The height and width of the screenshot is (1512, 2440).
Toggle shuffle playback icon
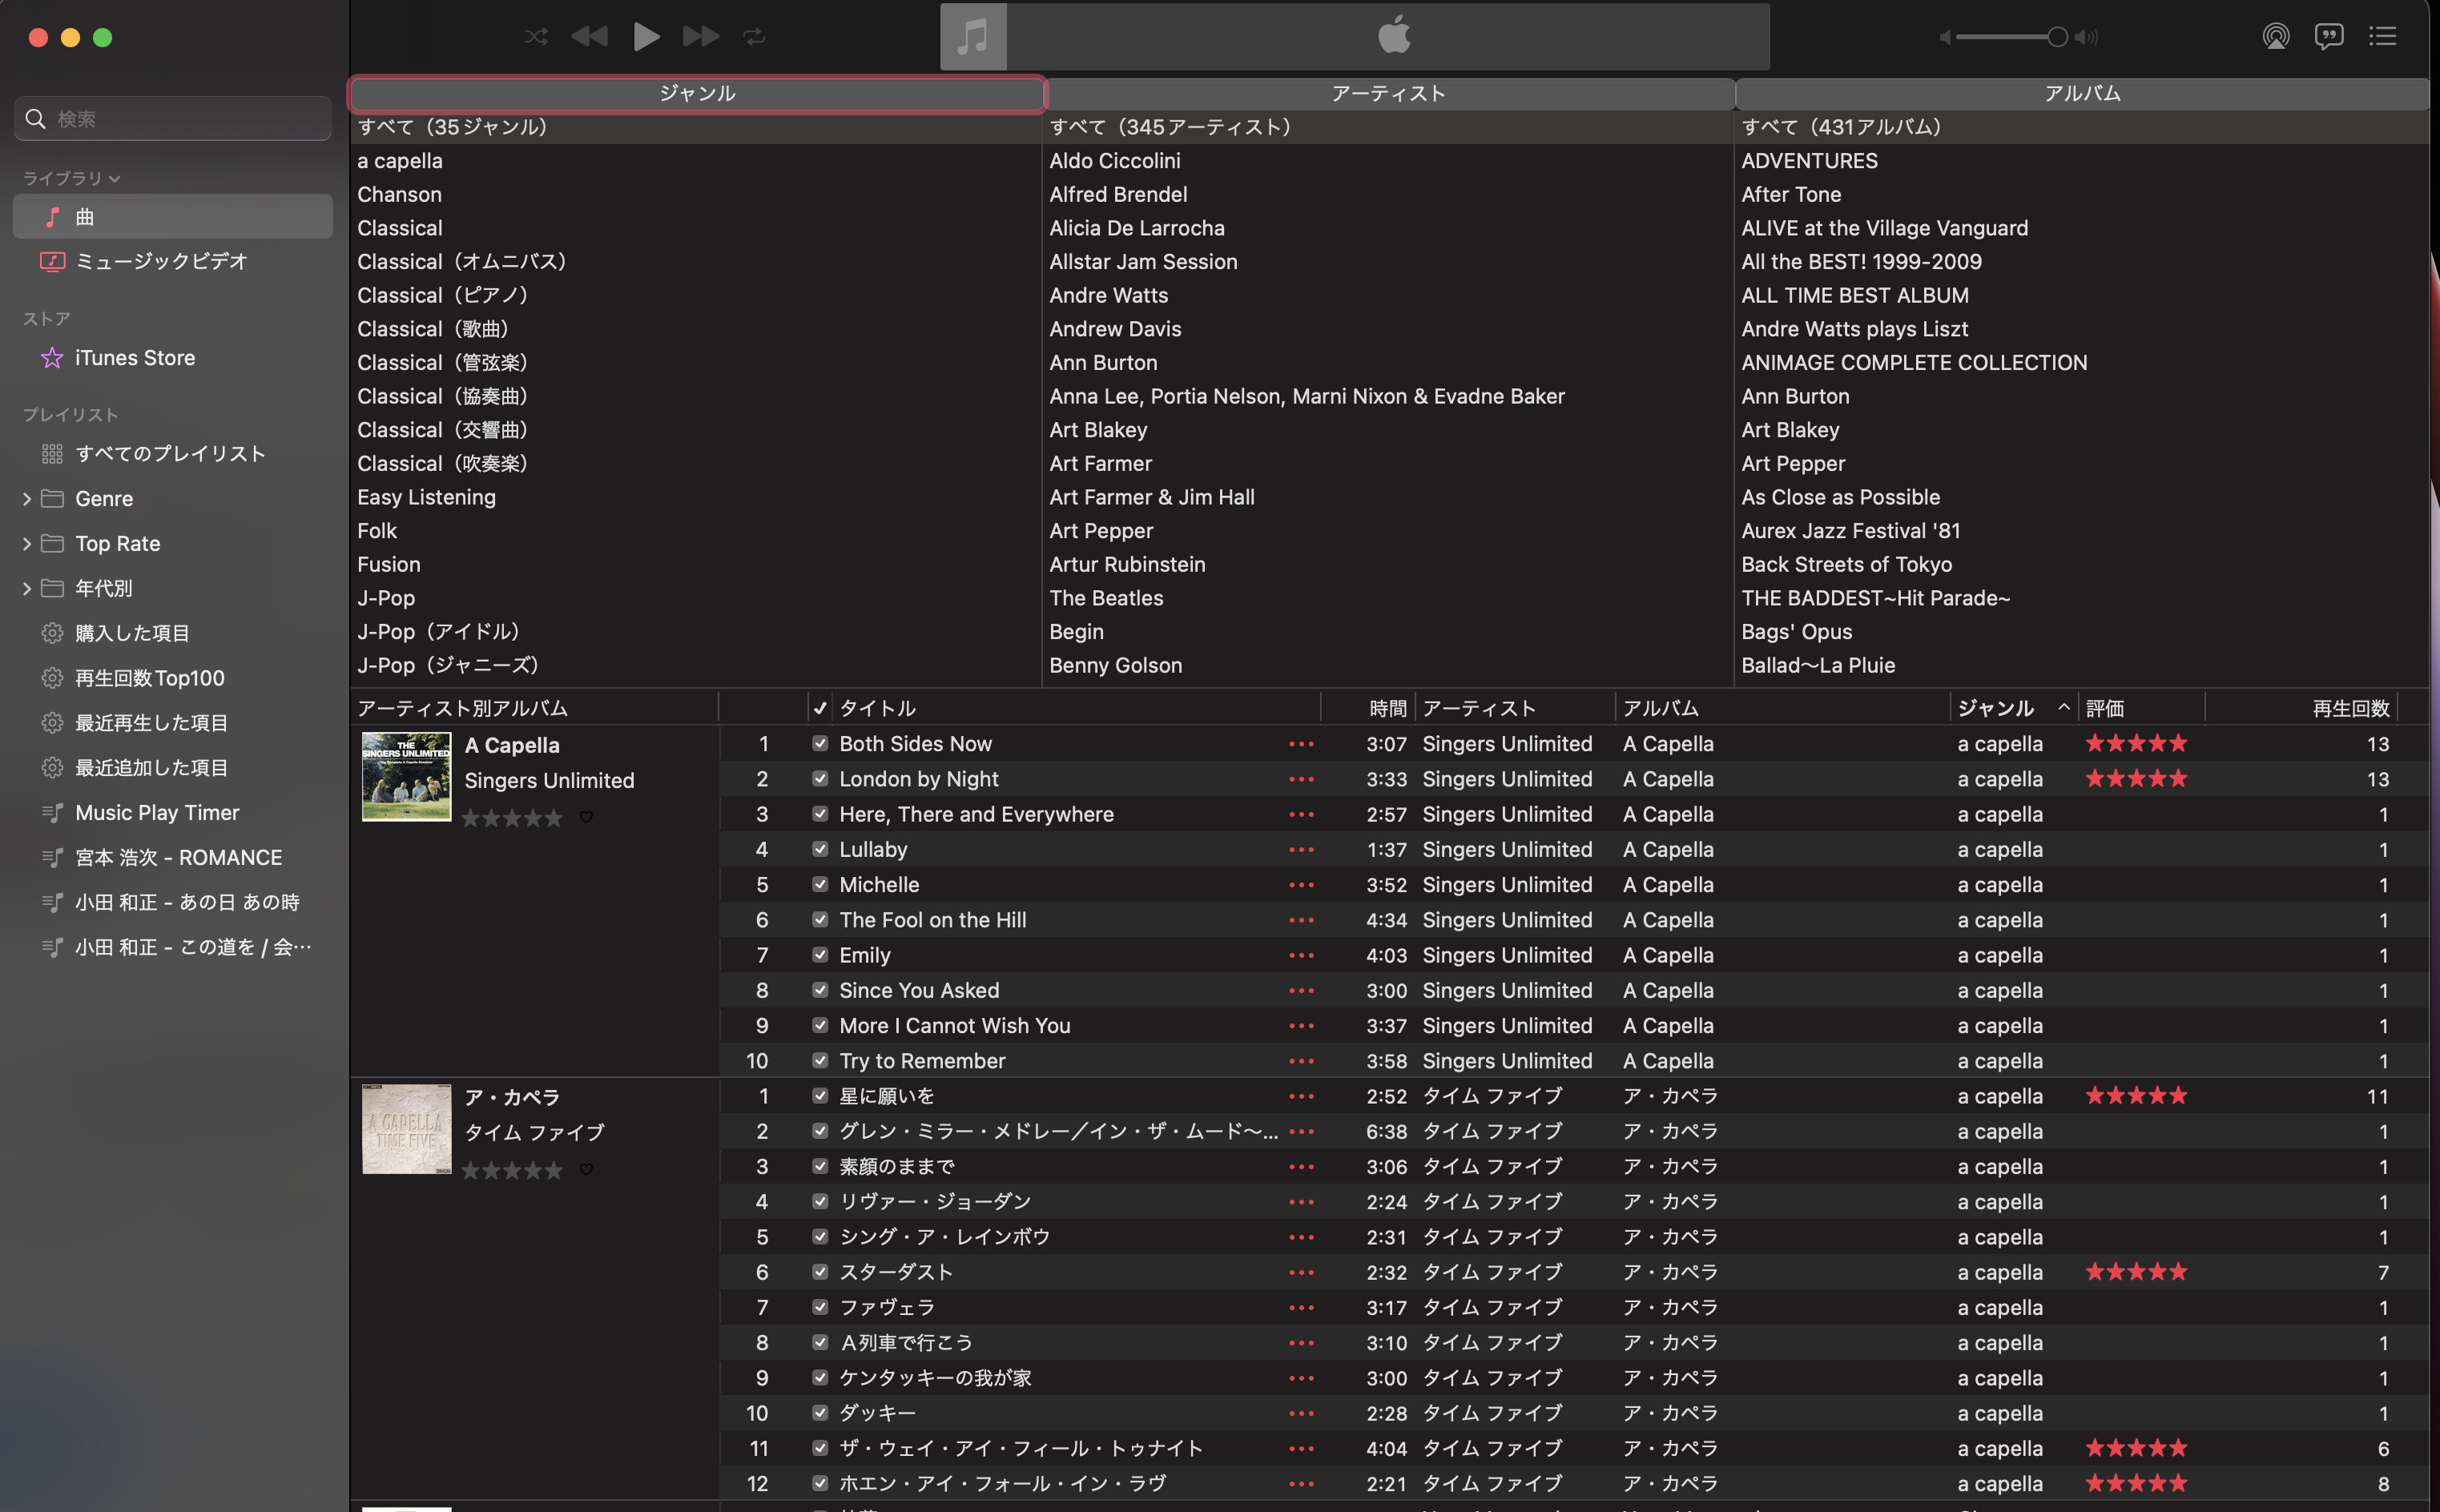point(535,37)
